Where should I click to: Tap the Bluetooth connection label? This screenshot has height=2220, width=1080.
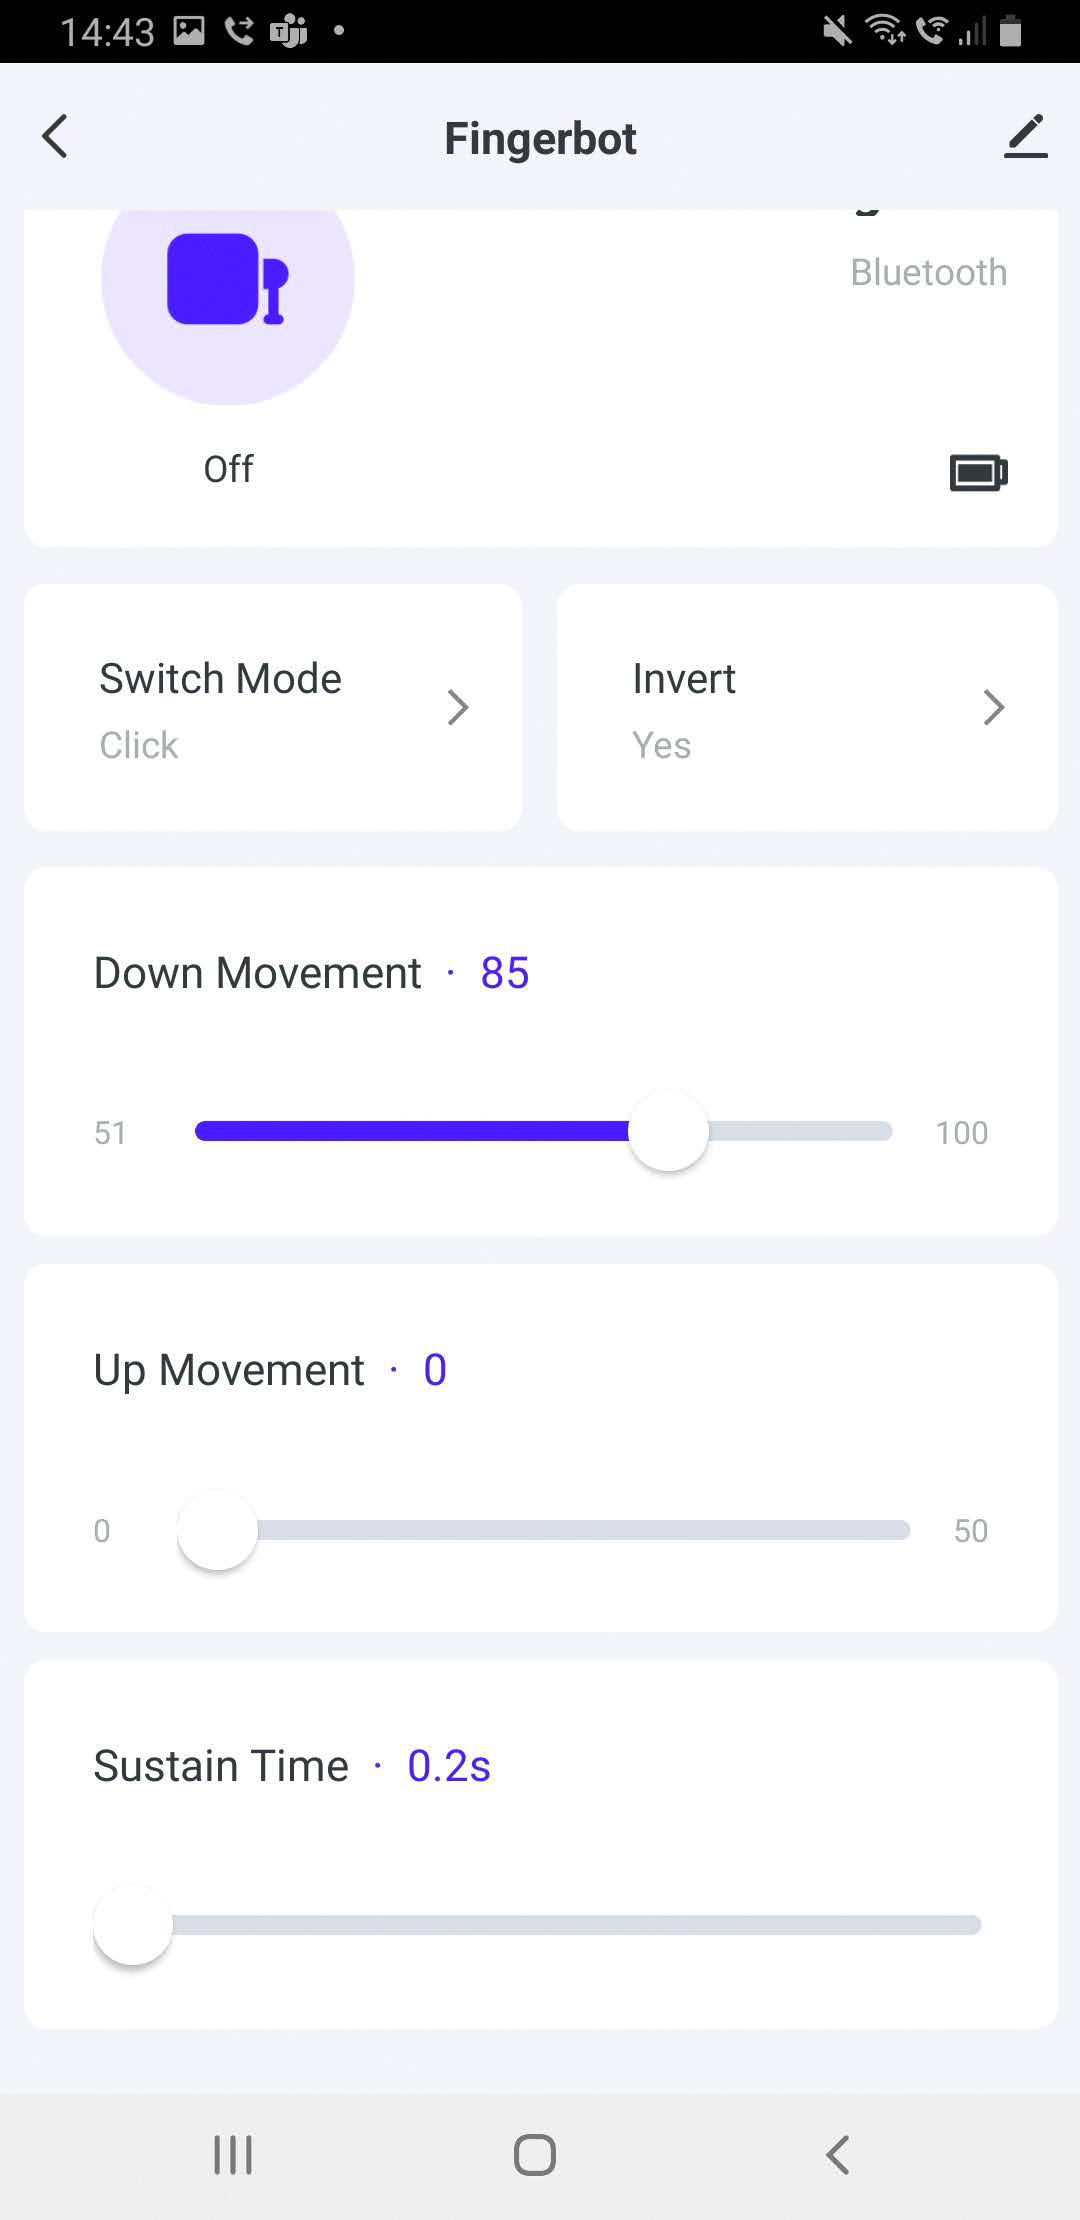[928, 272]
